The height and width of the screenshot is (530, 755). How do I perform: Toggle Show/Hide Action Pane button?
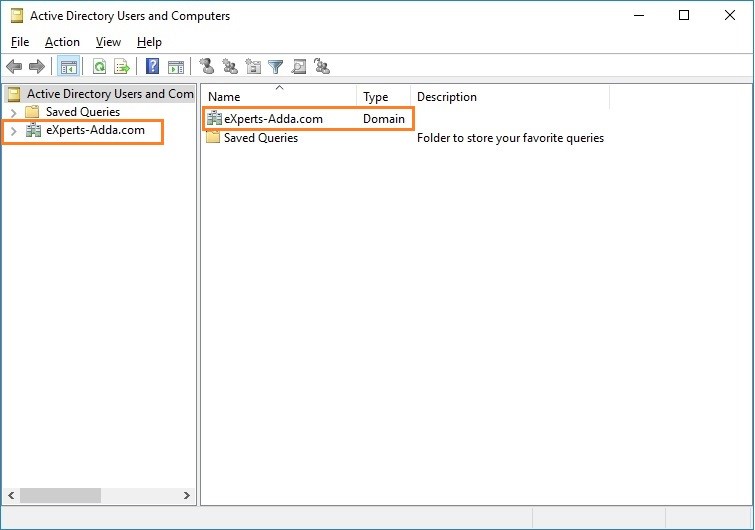(176, 67)
